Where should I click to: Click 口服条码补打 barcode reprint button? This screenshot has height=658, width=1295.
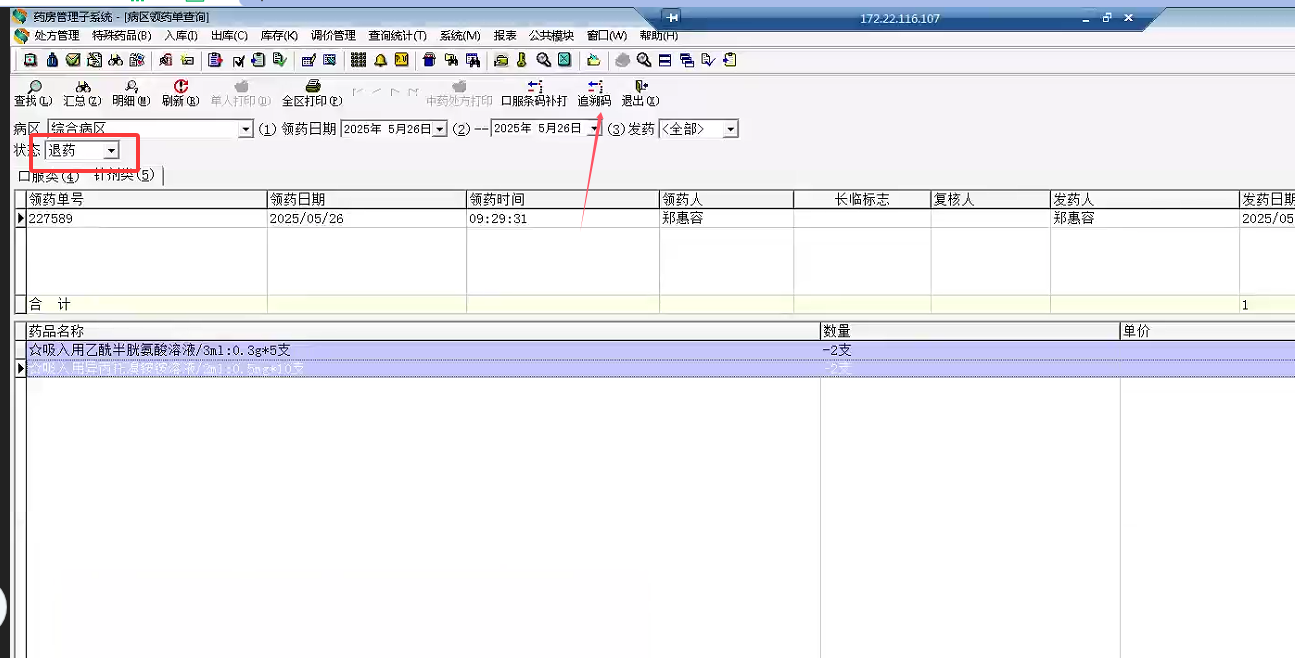(534, 93)
